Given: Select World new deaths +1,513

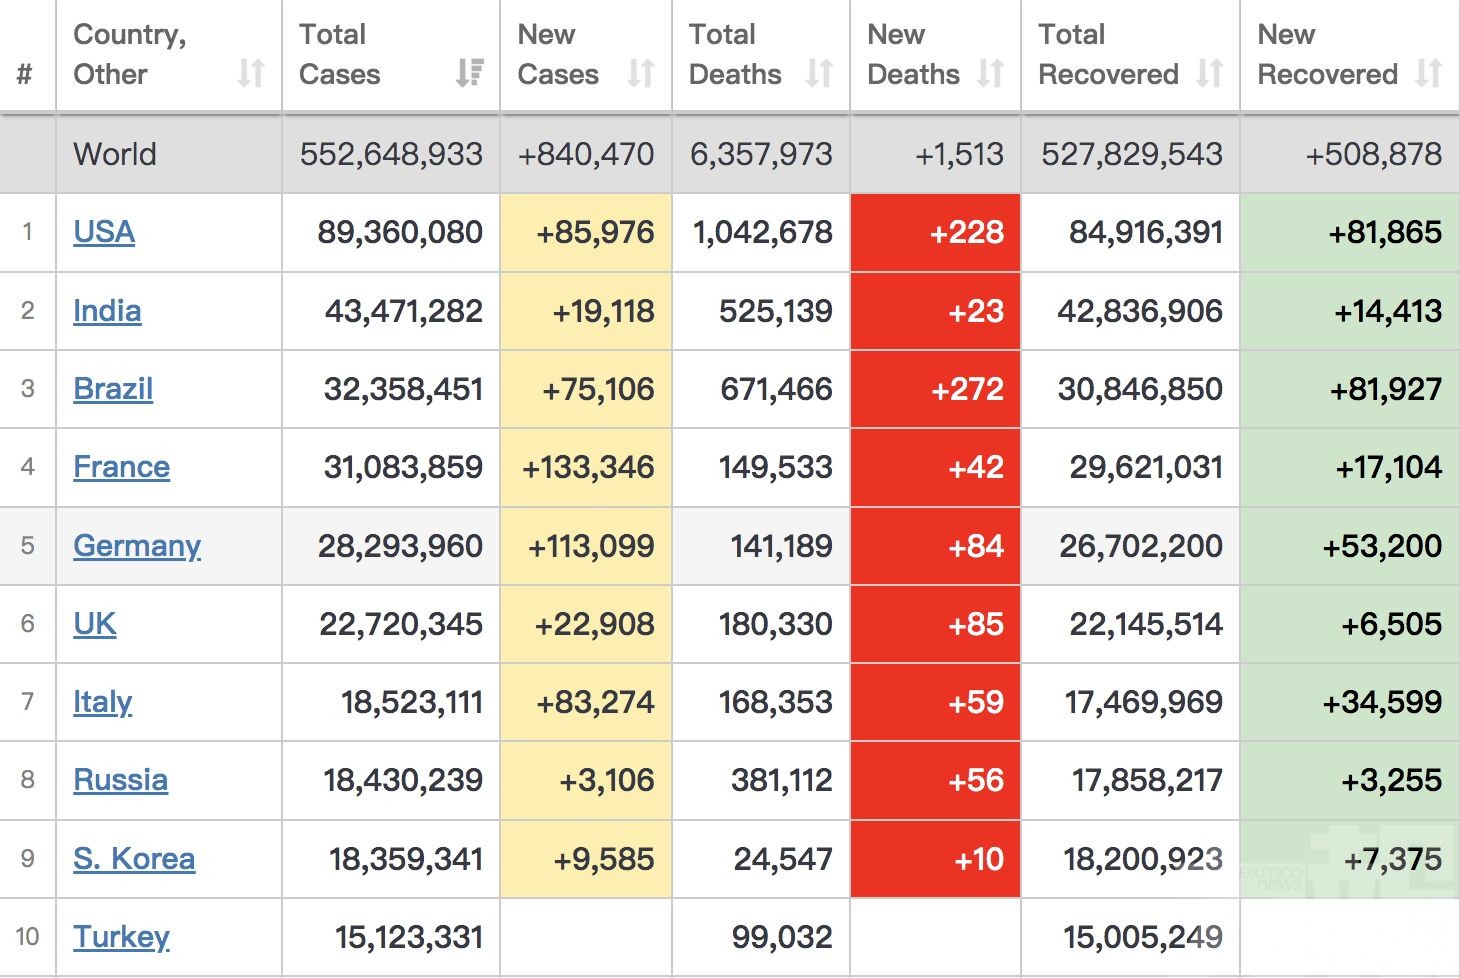Looking at the screenshot, I should 959,154.
